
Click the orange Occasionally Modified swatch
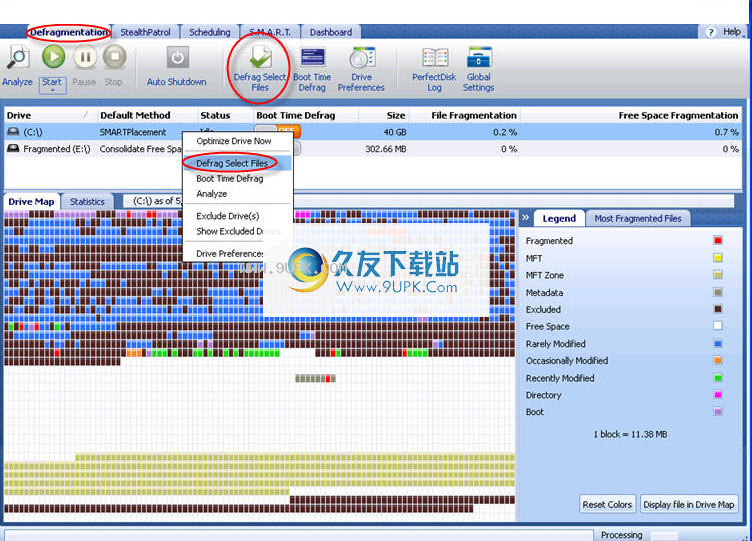pyautogui.click(x=717, y=360)
